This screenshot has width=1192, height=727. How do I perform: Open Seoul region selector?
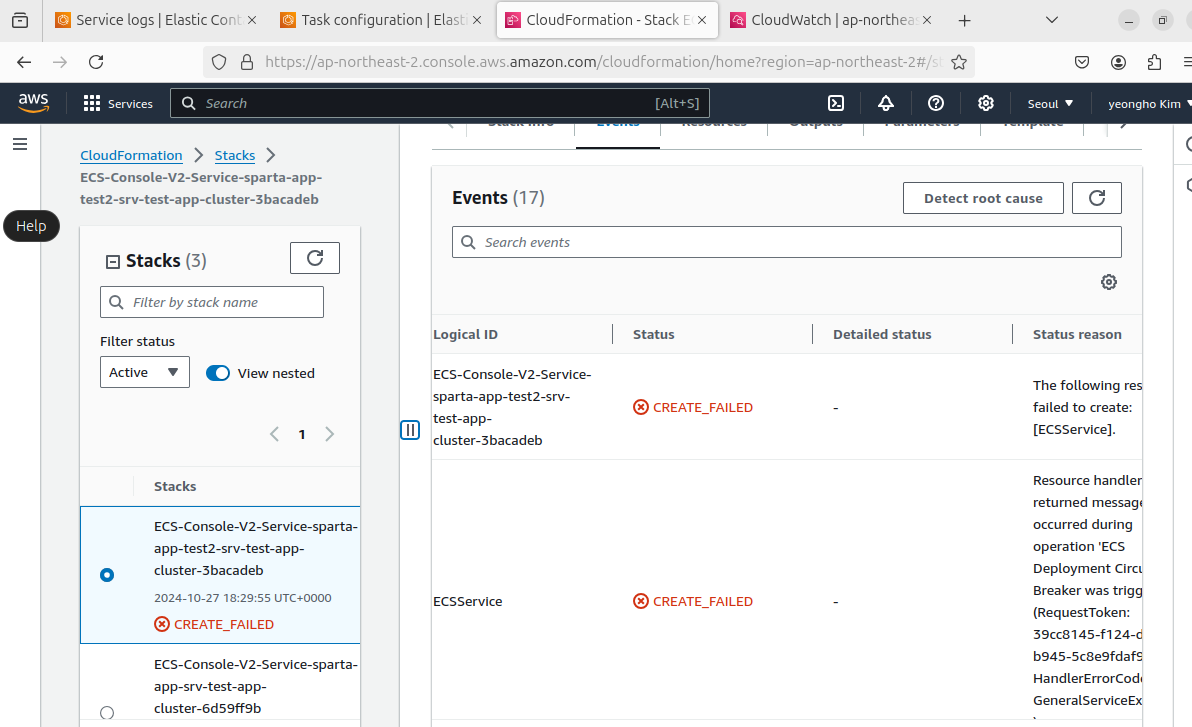coord(1050,103)
